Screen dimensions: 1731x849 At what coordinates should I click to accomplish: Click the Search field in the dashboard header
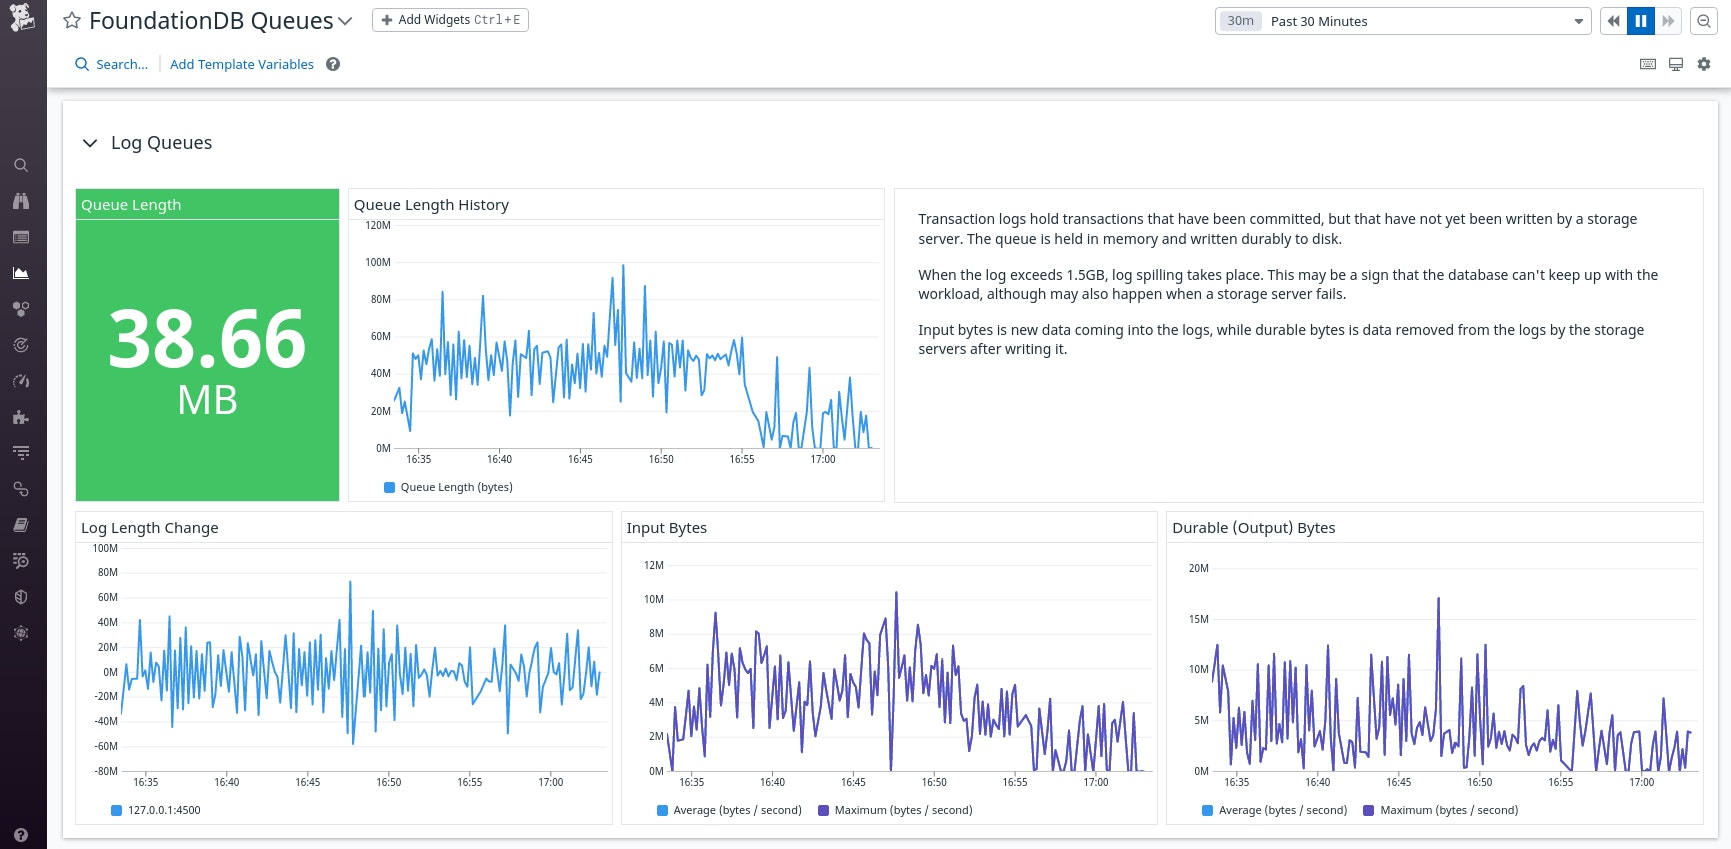[x=112, y=64]
